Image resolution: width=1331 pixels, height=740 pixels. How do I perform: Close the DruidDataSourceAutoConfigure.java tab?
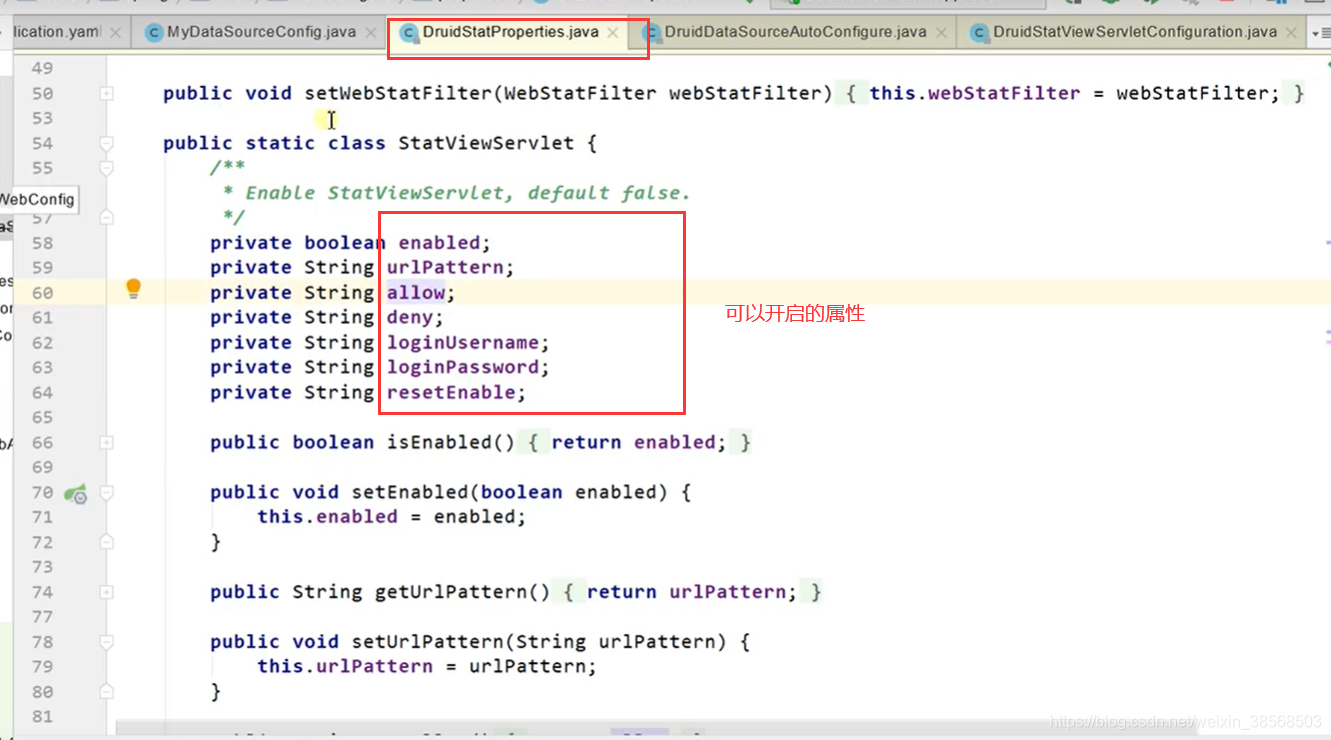point(942,33)
